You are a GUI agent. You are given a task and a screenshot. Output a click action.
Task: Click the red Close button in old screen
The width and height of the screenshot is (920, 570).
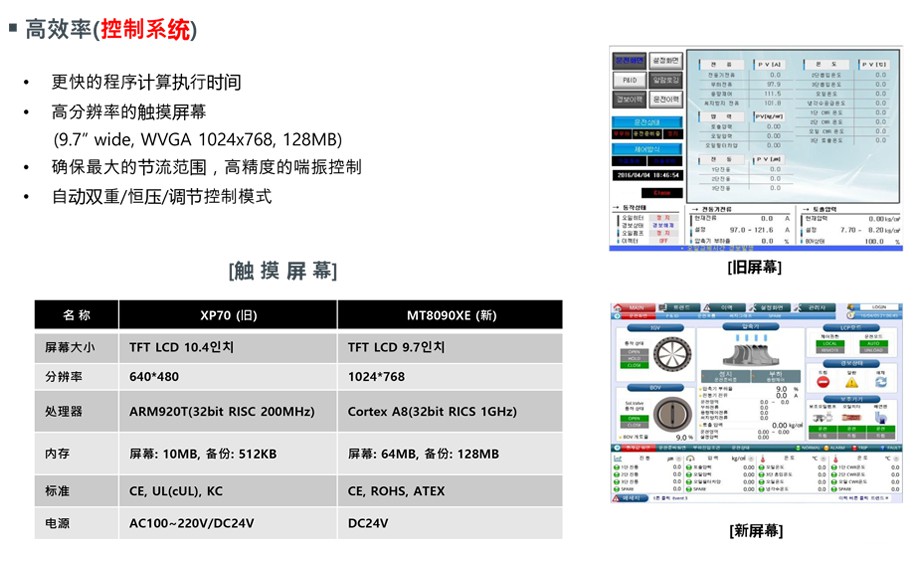point(662,191)
